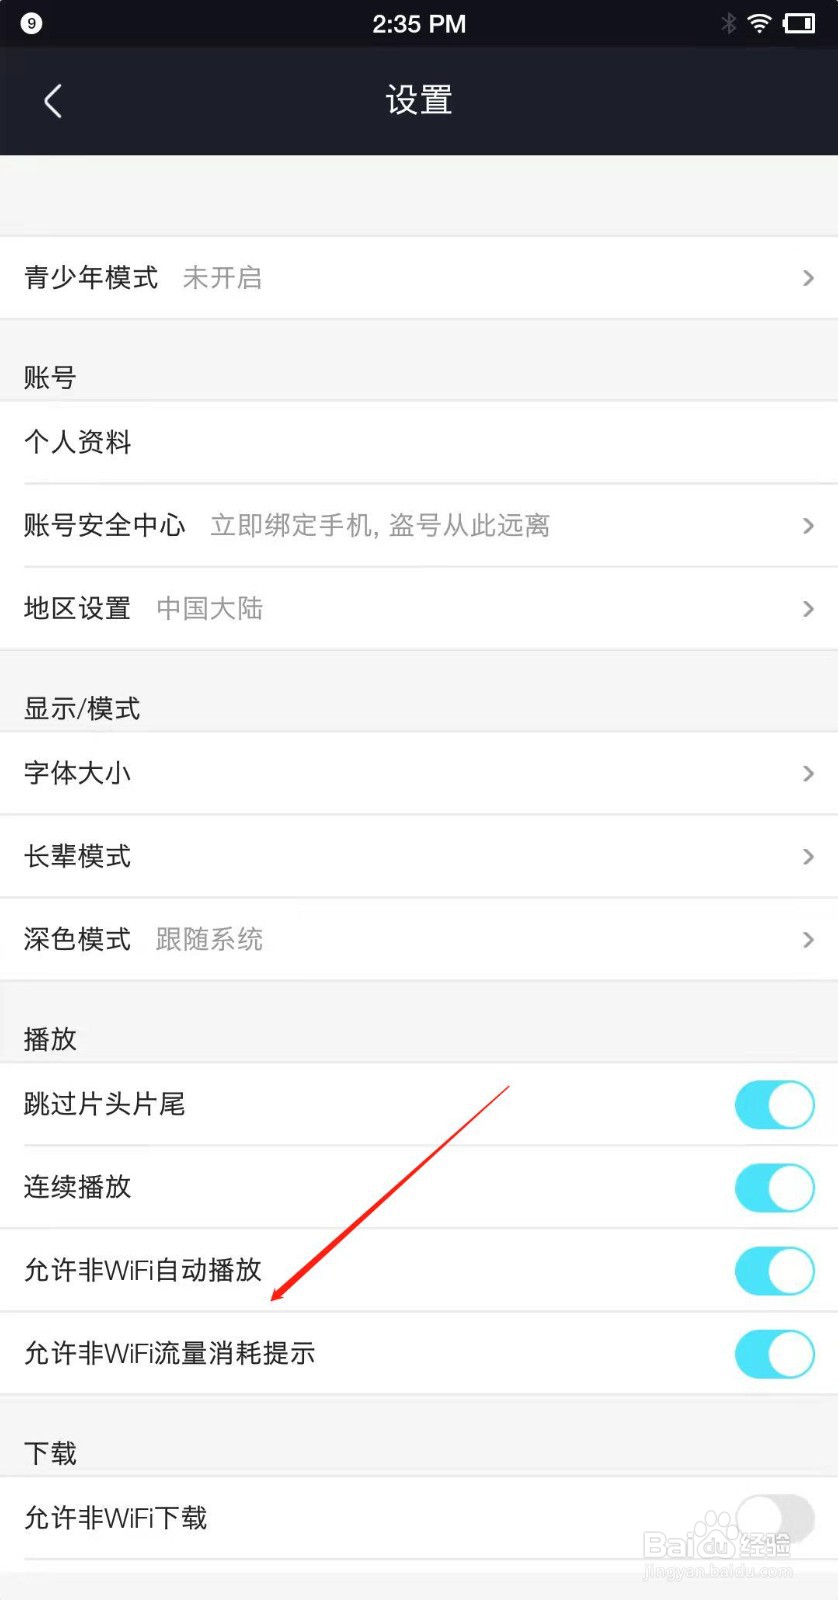Tap the 跟随系统 value text
This screenshot has width=838, height=1600.
pyautogui.click(x=209, y=939)
